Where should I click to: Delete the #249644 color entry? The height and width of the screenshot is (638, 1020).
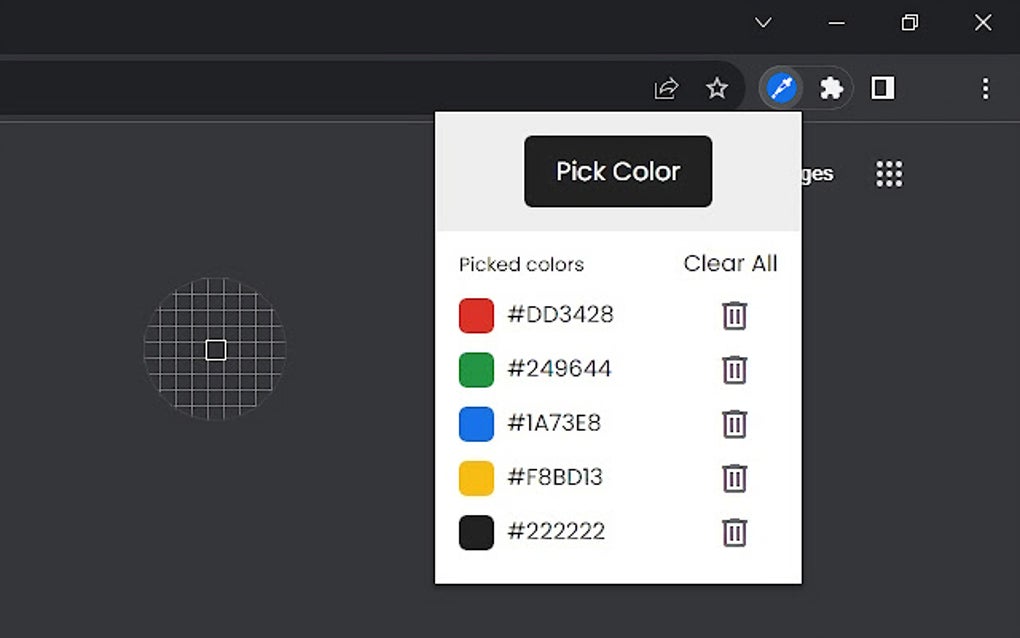[x=734, y=369]
